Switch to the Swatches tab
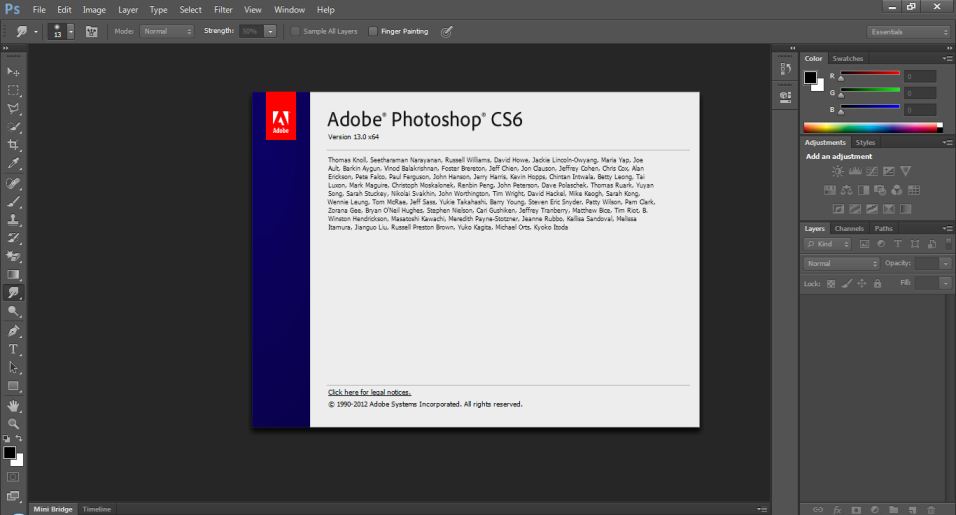This screenshot has height=515, width=956. pyautogui.click(x=847, y=59)
